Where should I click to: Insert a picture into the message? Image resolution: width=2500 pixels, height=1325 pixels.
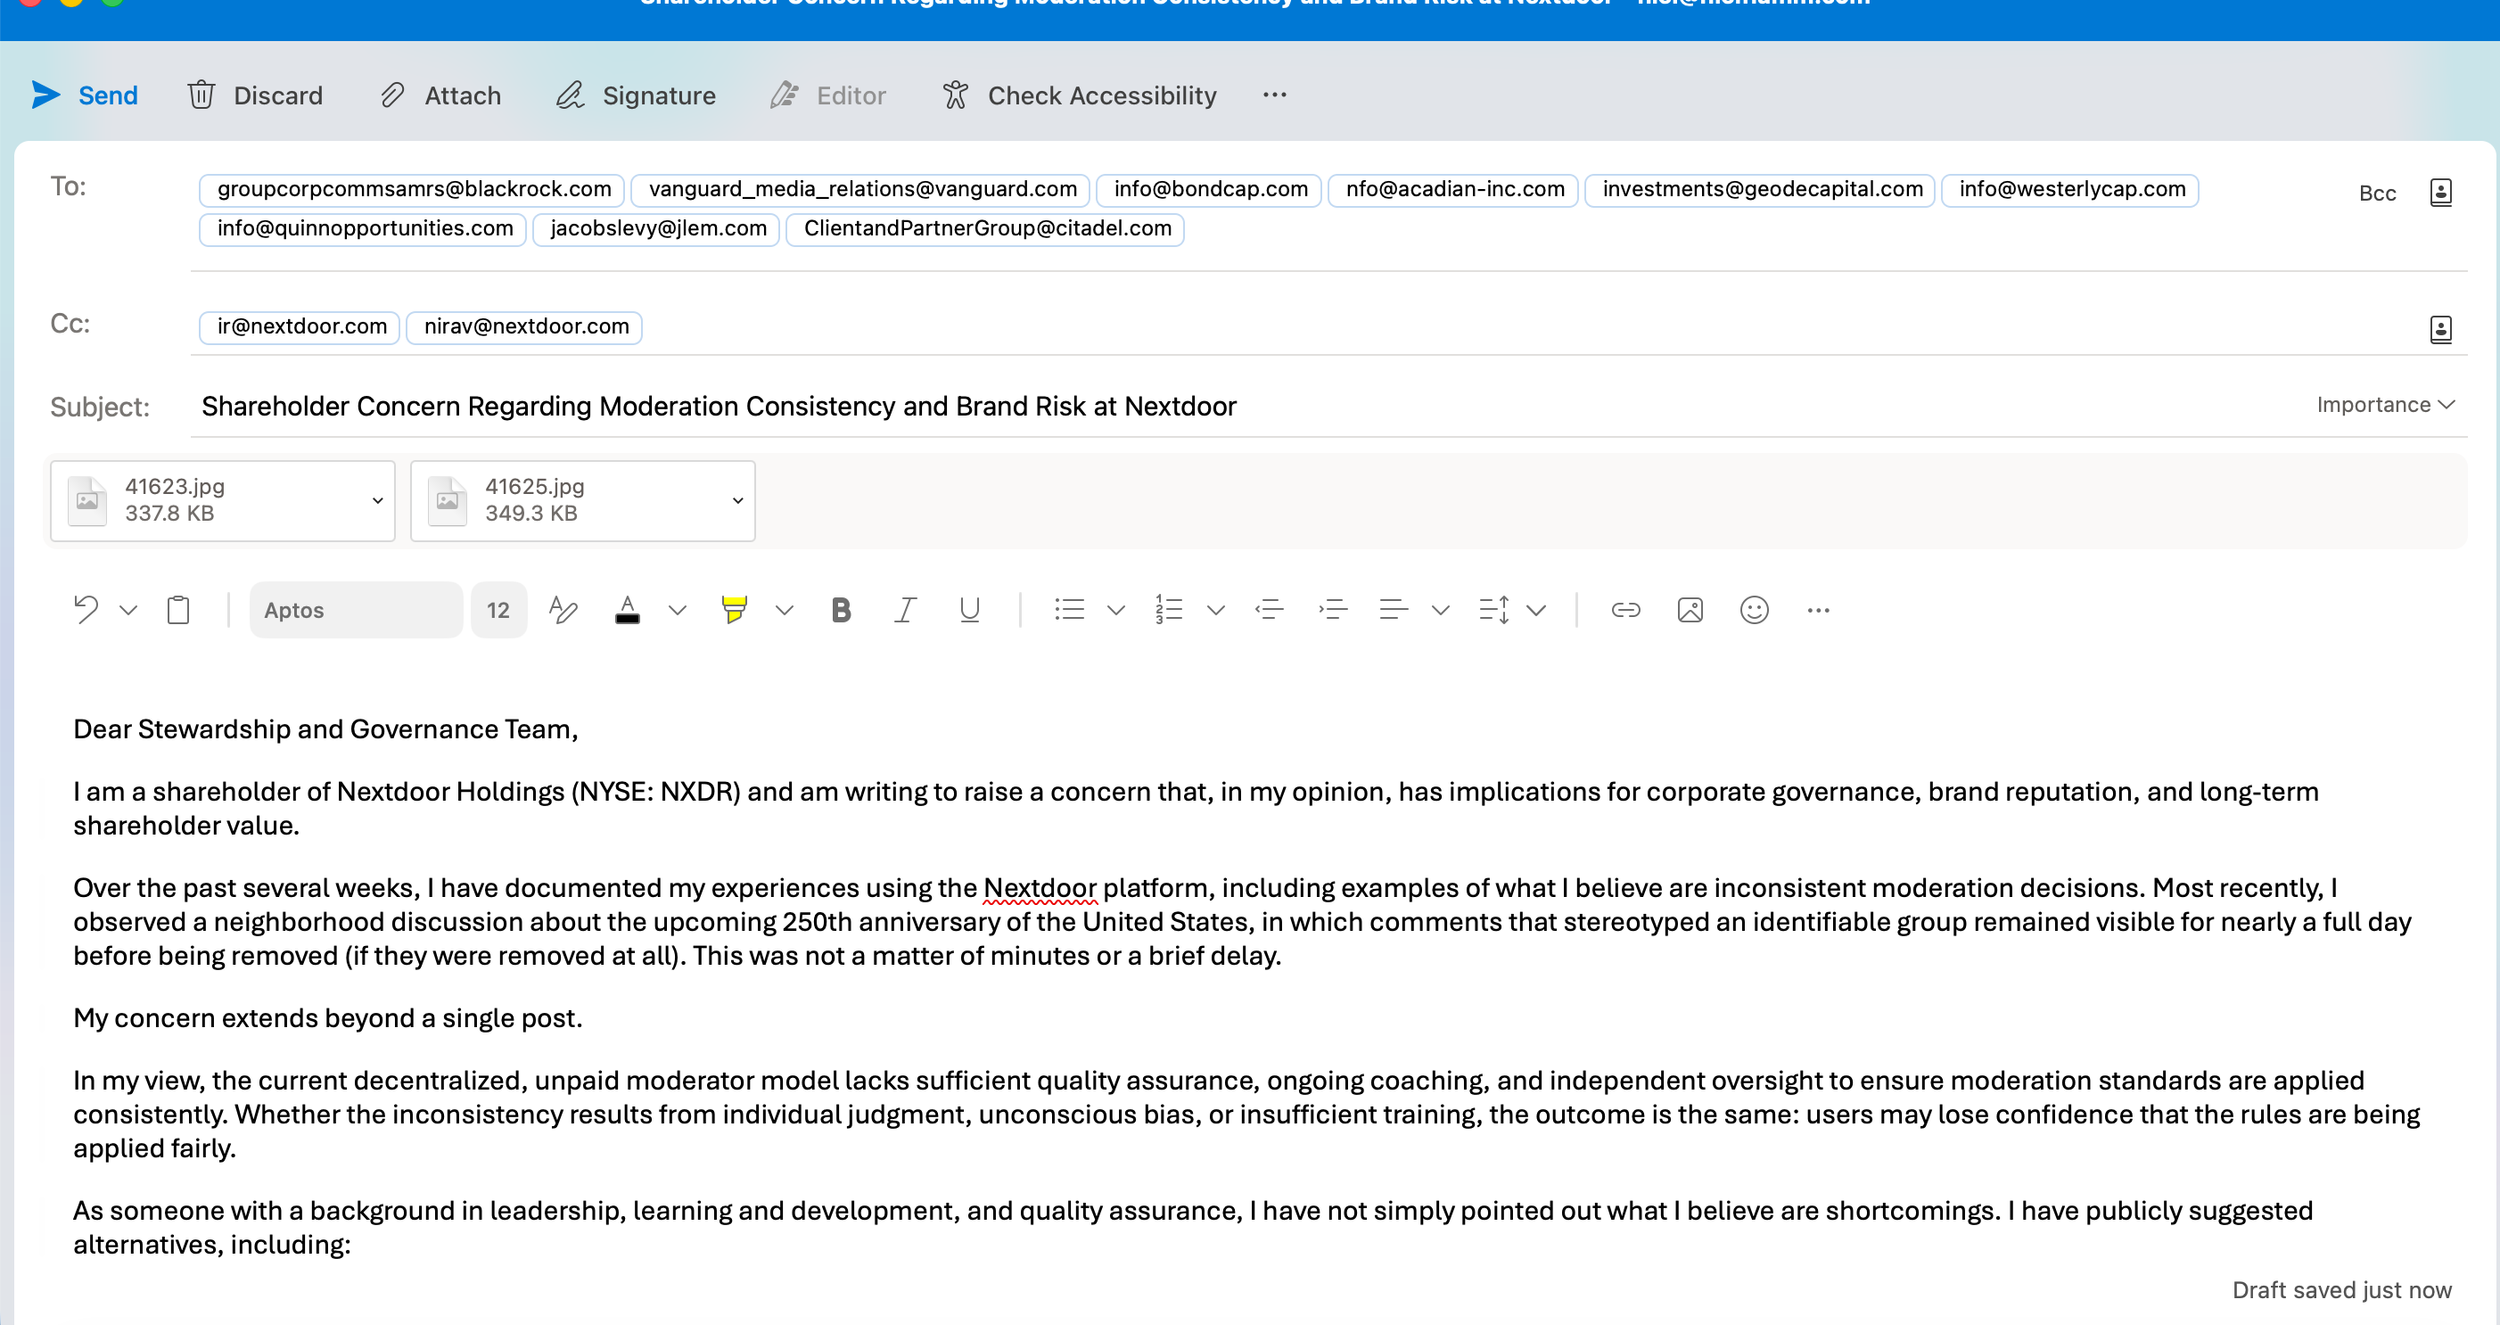pos(1690,609)
